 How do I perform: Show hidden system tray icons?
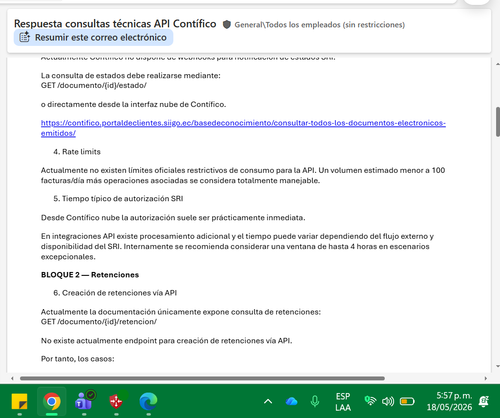(268, 401)
